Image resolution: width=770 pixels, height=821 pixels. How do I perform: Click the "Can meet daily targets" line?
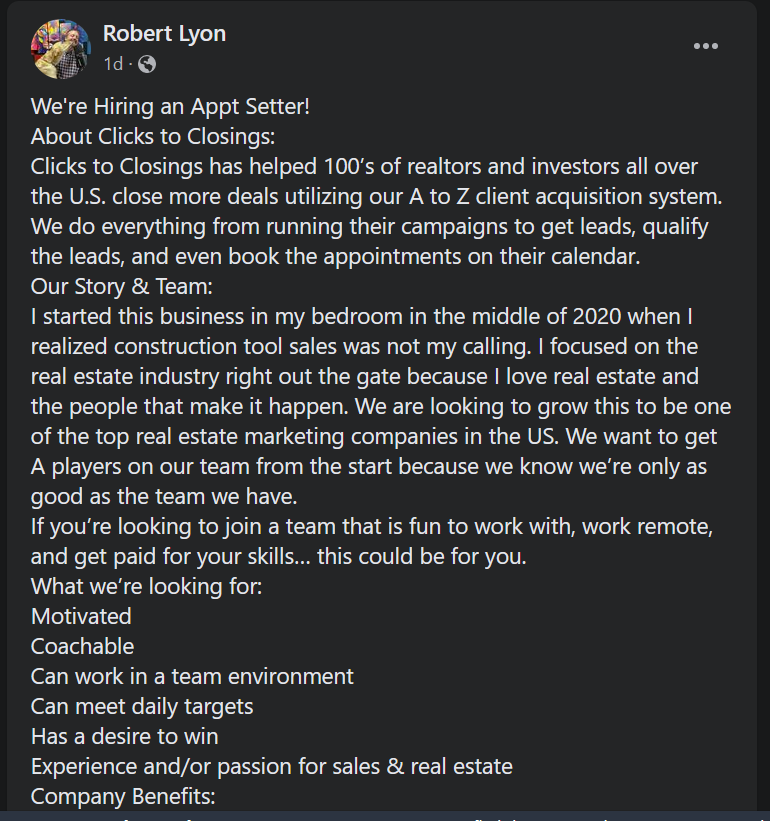pyautogui.click(x=142, y=707)
